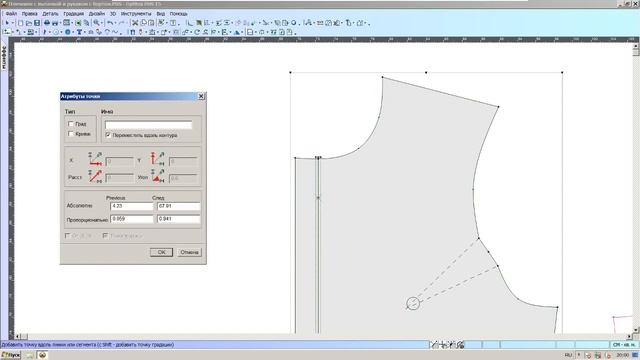This screenshot has width=640, height=360.
Task: Click the absolute Previous field 4.23
Action: [x=131, y=206]
